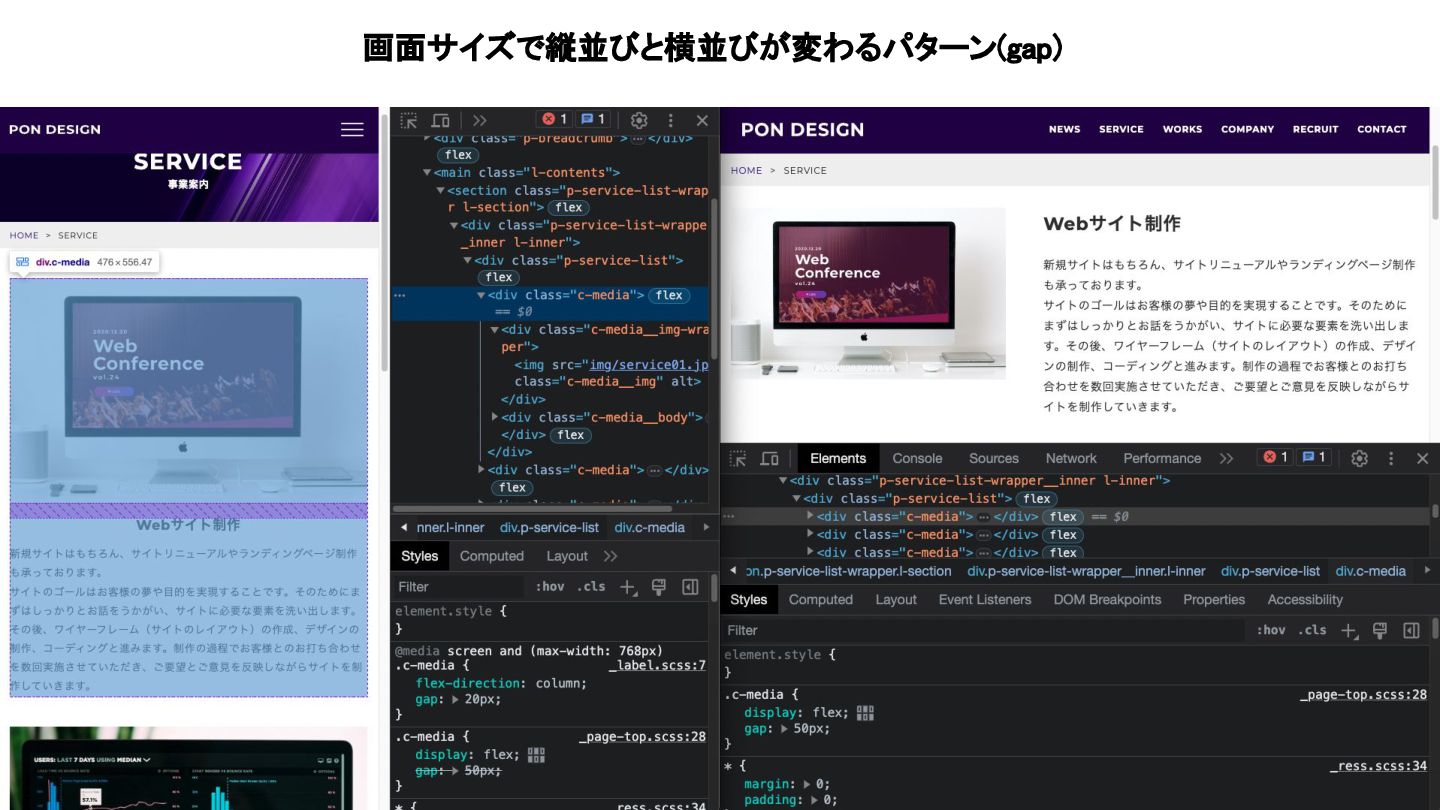This screenshot has height=810, width=1440.
Task: Toggle :hov element state in the right Styles pane
Action: [1271, 631]
